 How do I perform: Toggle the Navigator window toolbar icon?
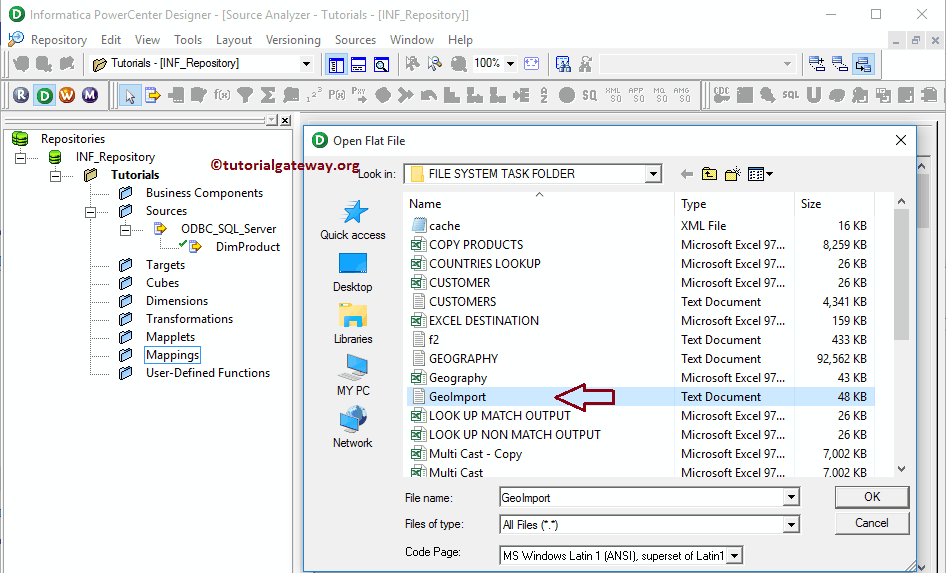336,64
